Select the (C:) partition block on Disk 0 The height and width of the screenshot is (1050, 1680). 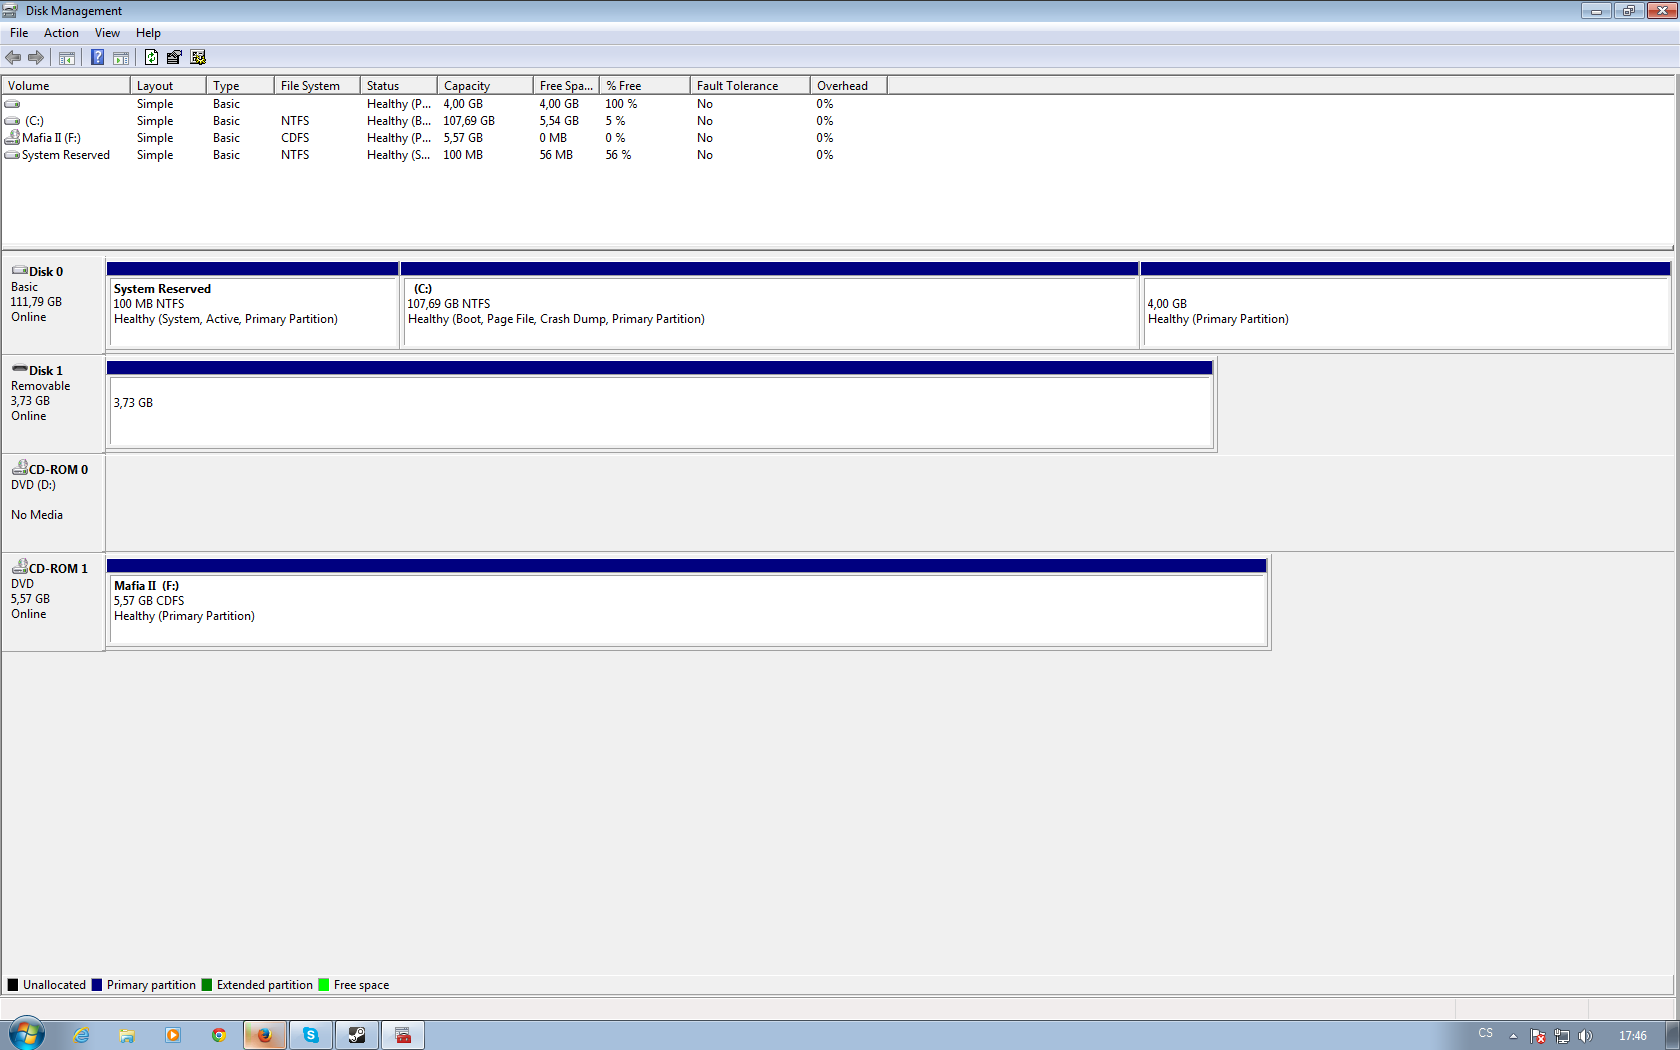coord(769,312)
